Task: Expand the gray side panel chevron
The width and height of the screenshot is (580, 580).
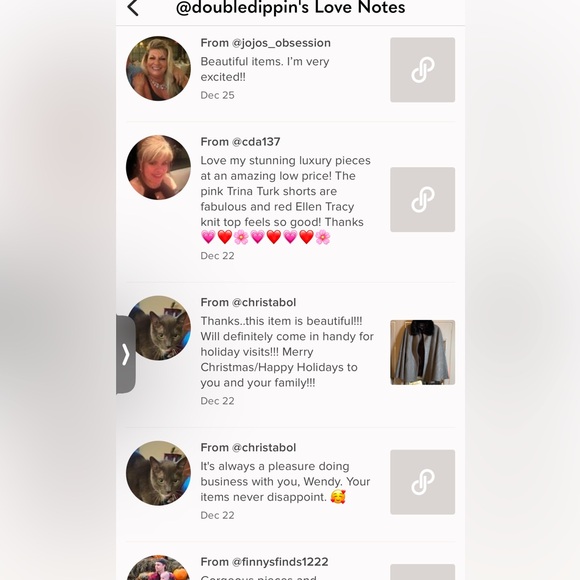Action: point(126,354)
